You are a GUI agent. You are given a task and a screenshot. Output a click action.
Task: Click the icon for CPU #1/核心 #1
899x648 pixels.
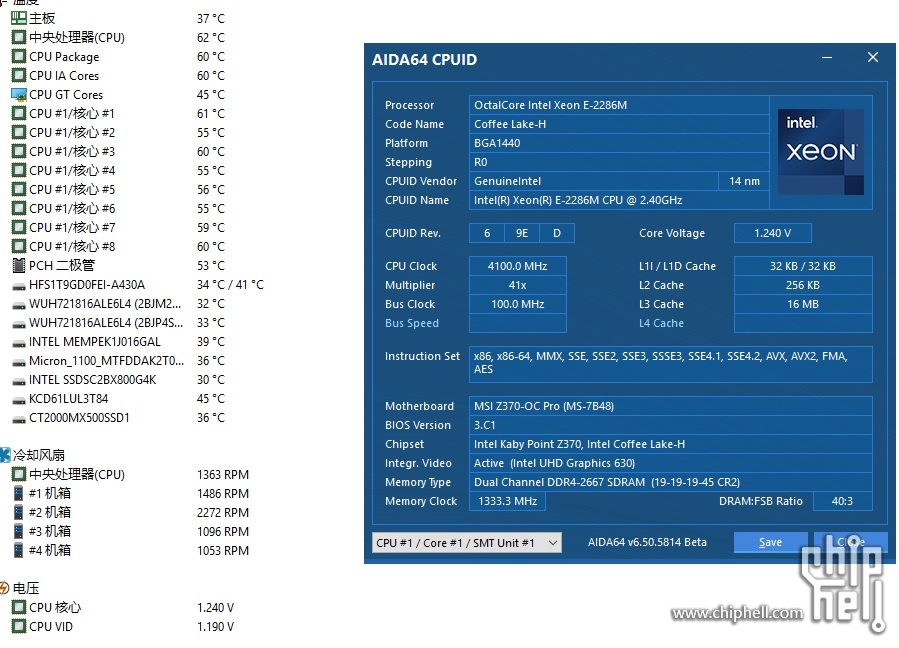[x=19, y=113]
